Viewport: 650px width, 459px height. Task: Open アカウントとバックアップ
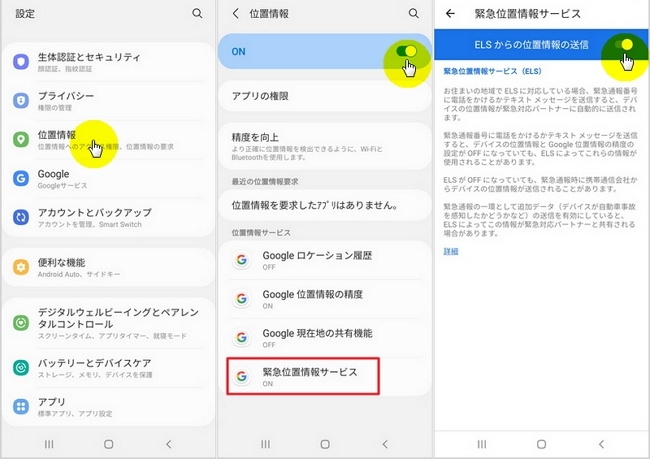click(x=108, y=217)
